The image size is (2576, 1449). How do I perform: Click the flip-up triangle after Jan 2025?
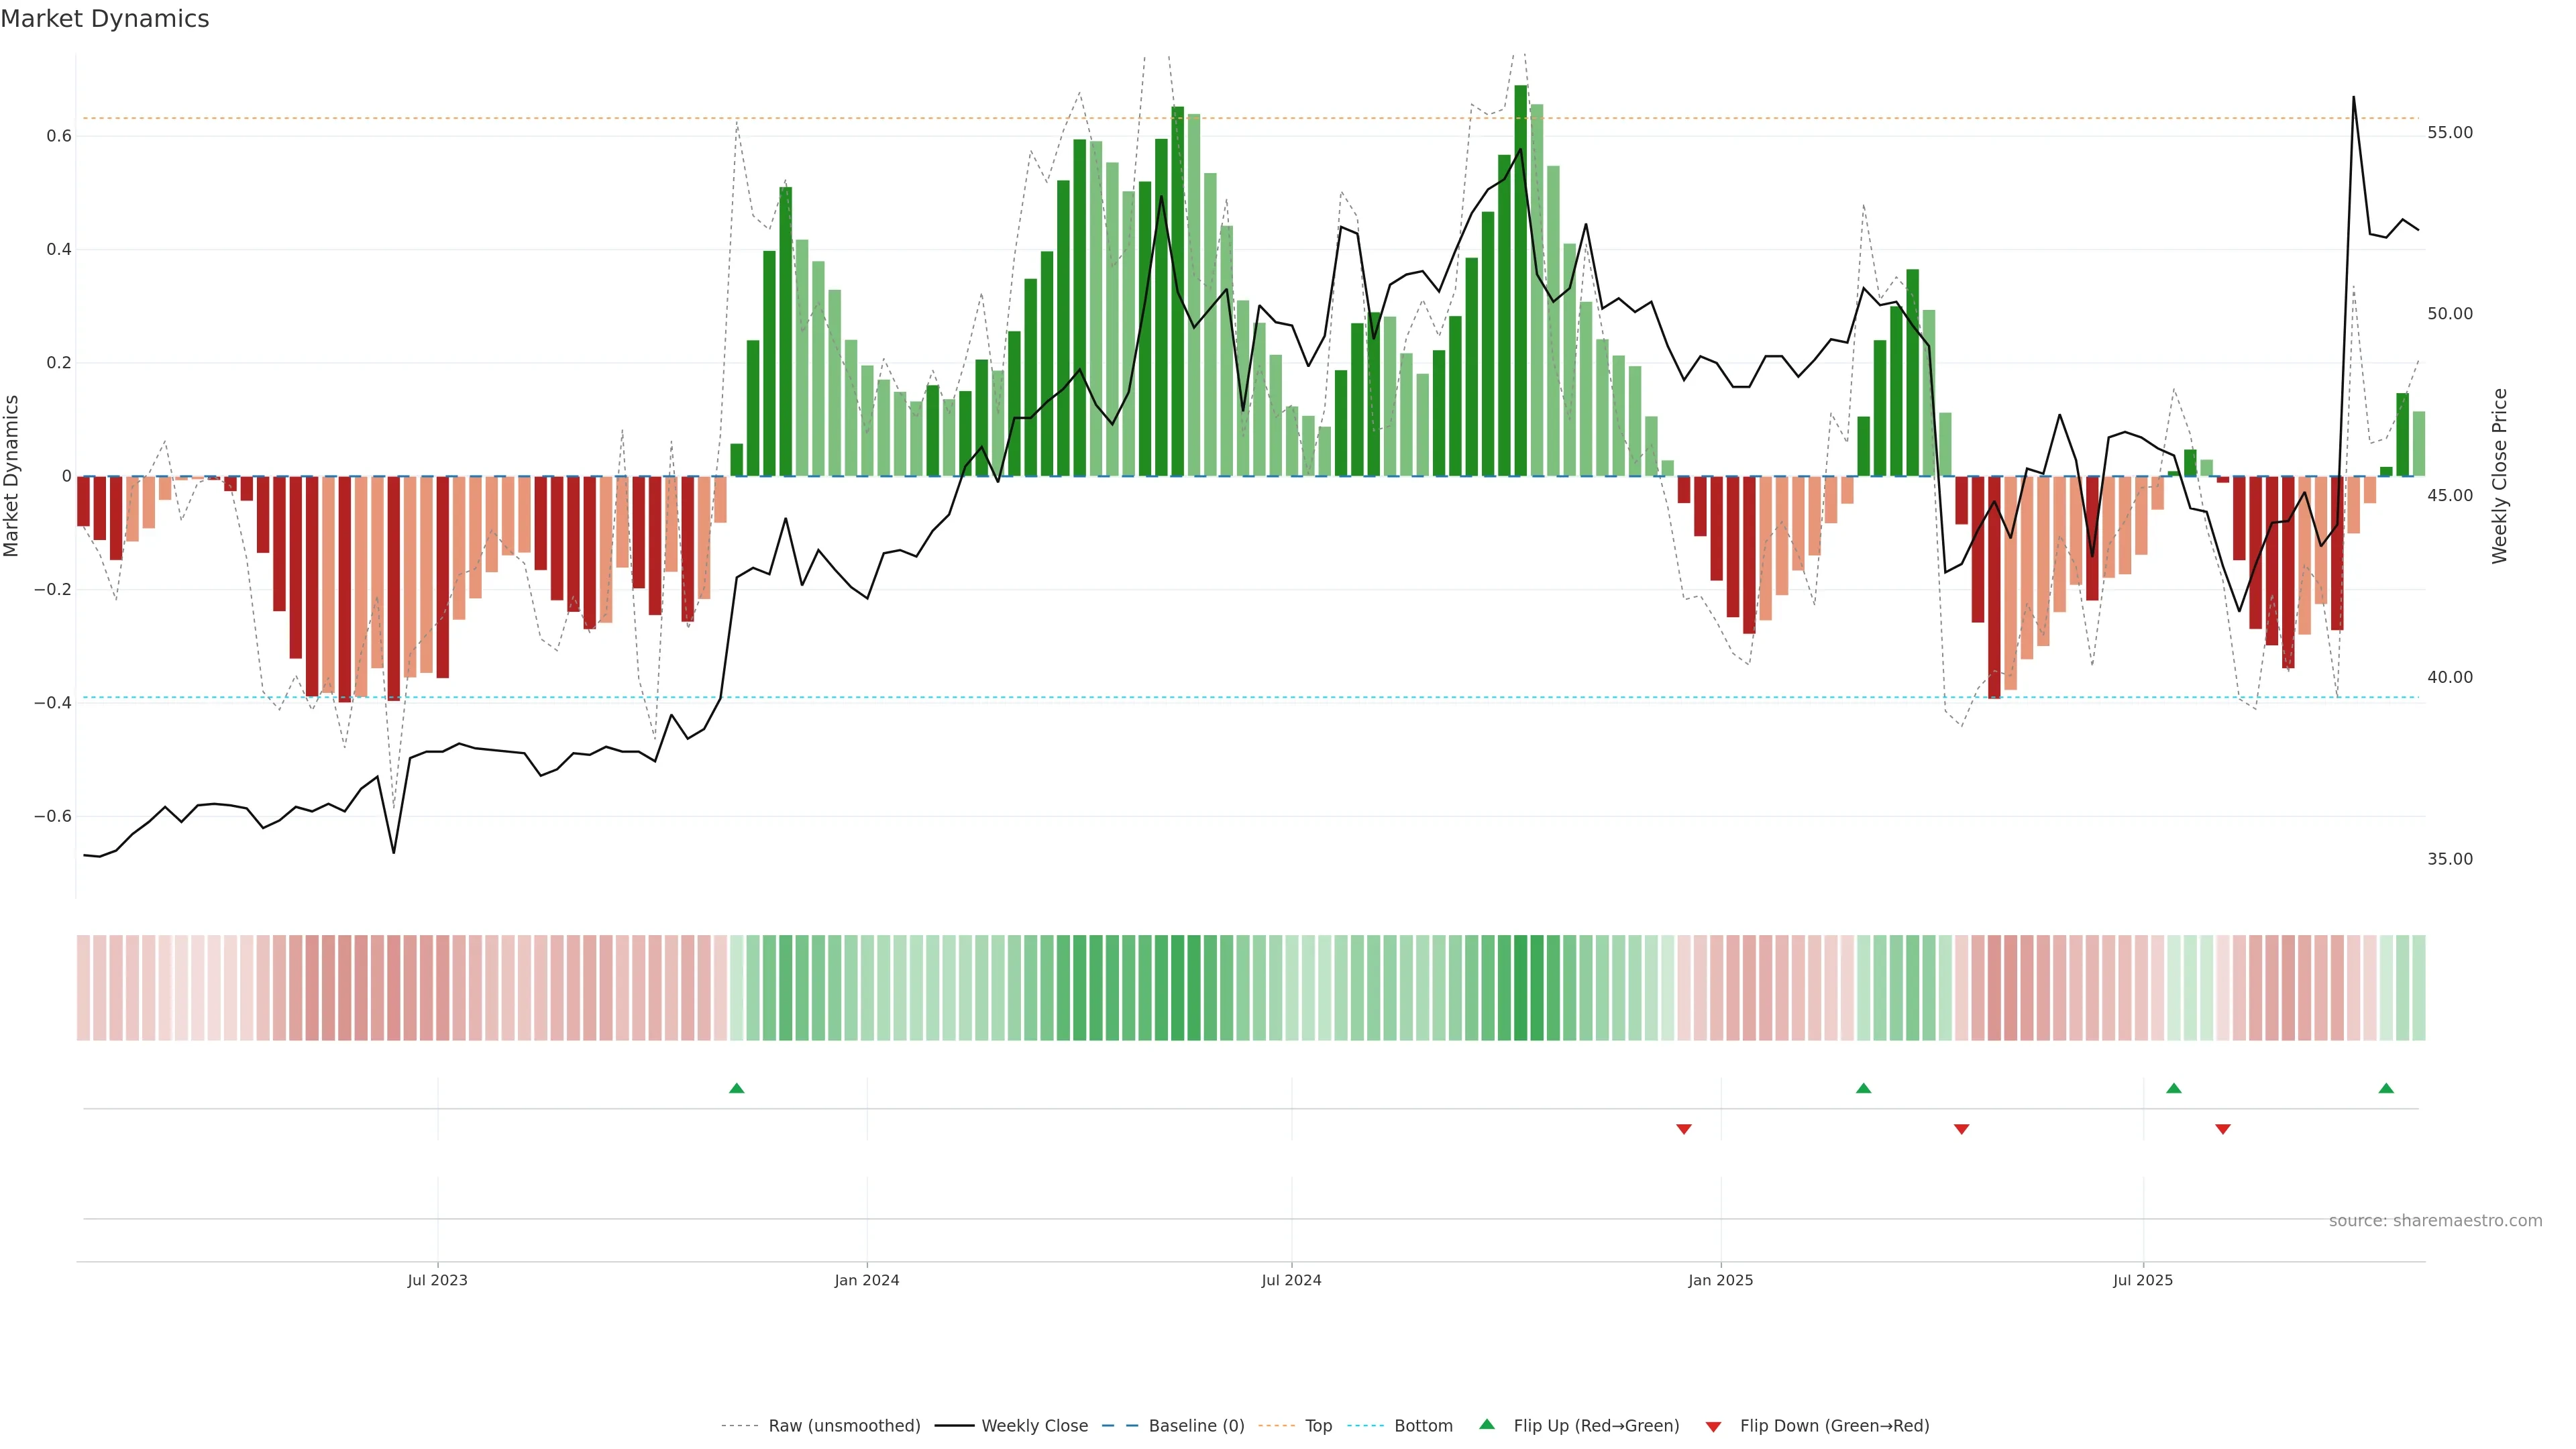[1863, 1088]
